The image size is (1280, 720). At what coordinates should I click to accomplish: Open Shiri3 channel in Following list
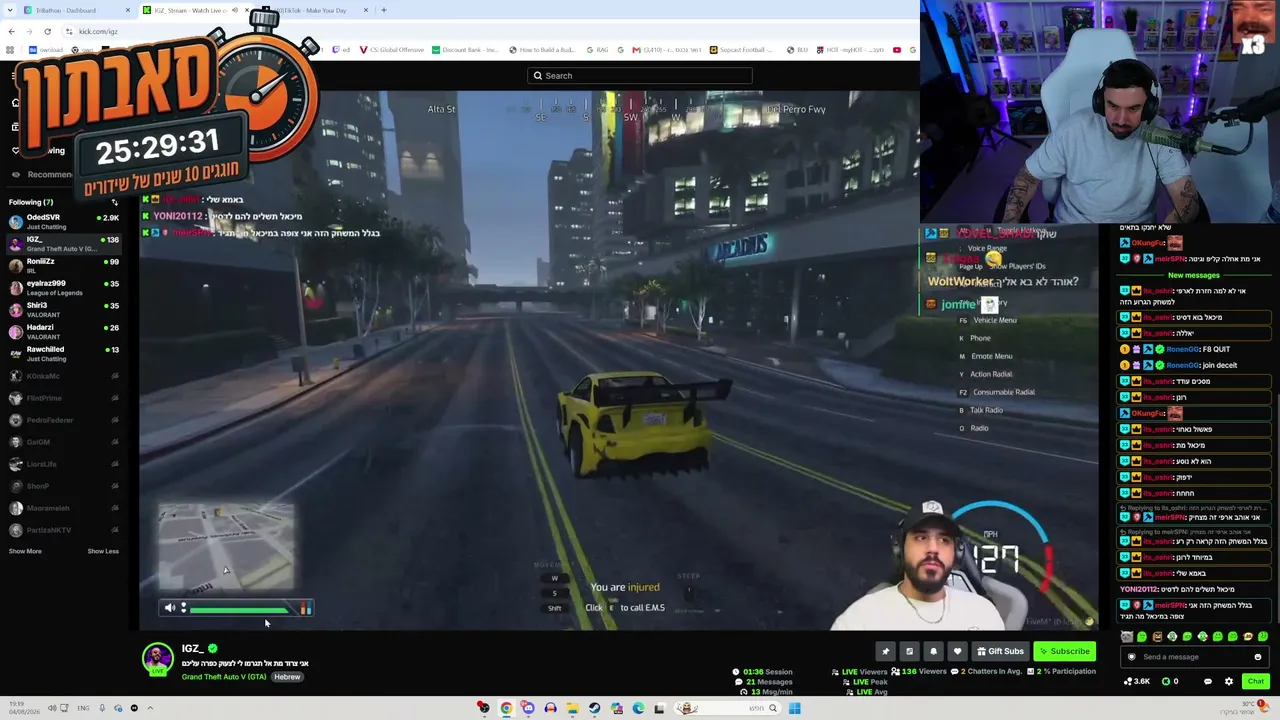(62, 309)
